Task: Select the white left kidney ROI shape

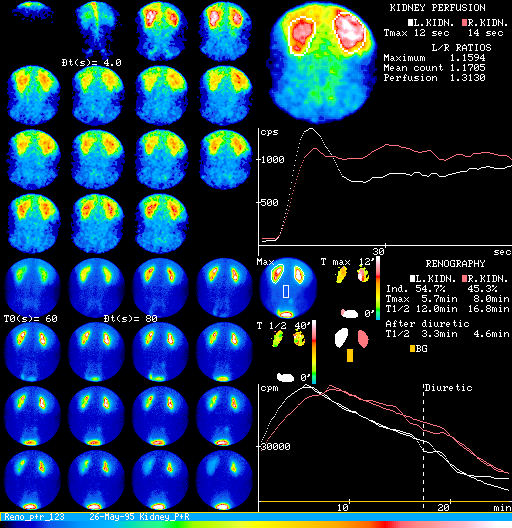Action: click(341, 338)
